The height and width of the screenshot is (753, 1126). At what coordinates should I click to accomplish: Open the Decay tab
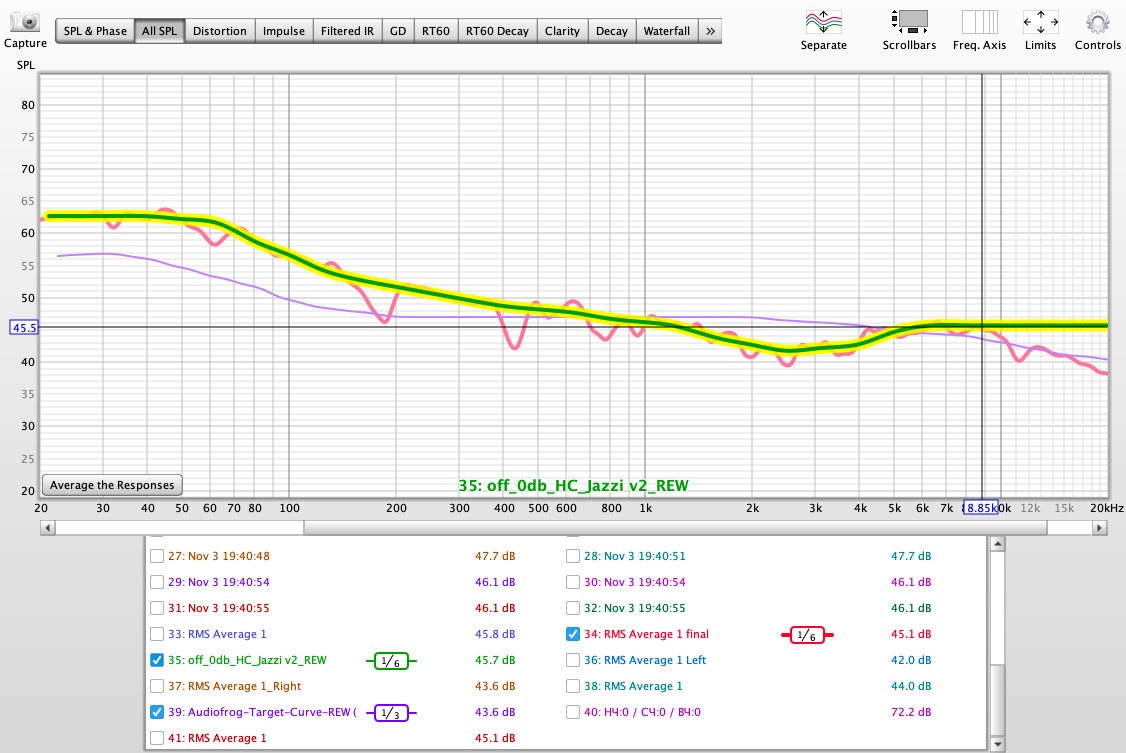[612, 31]
